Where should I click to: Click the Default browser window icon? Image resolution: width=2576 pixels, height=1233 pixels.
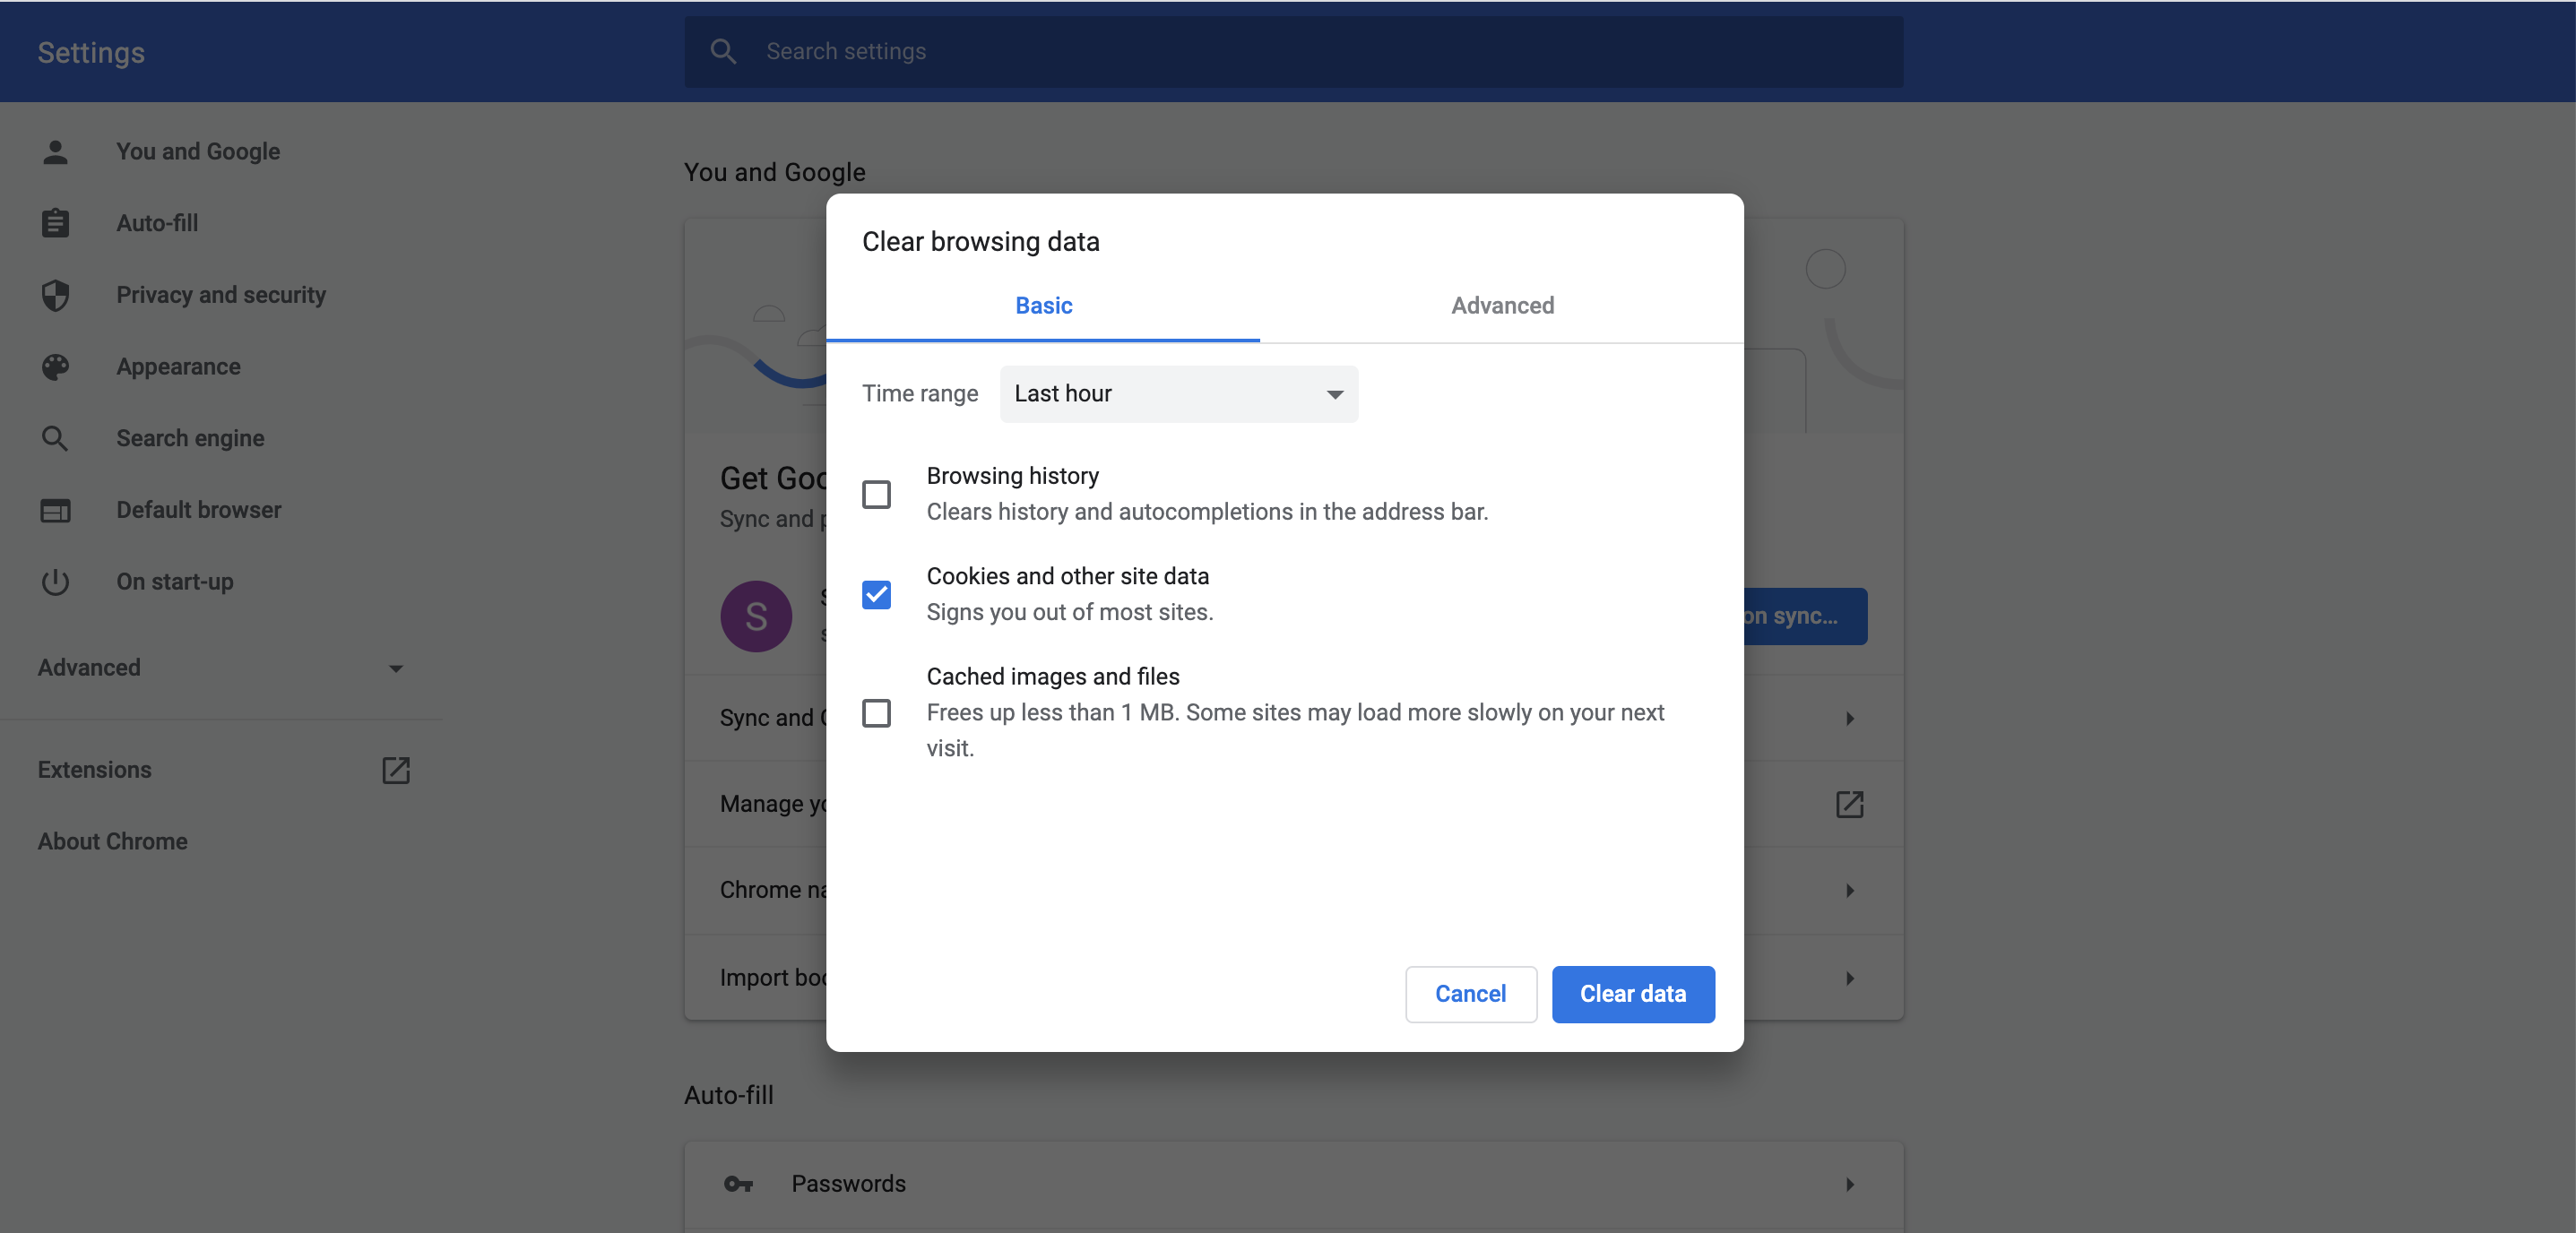point(55,510)
